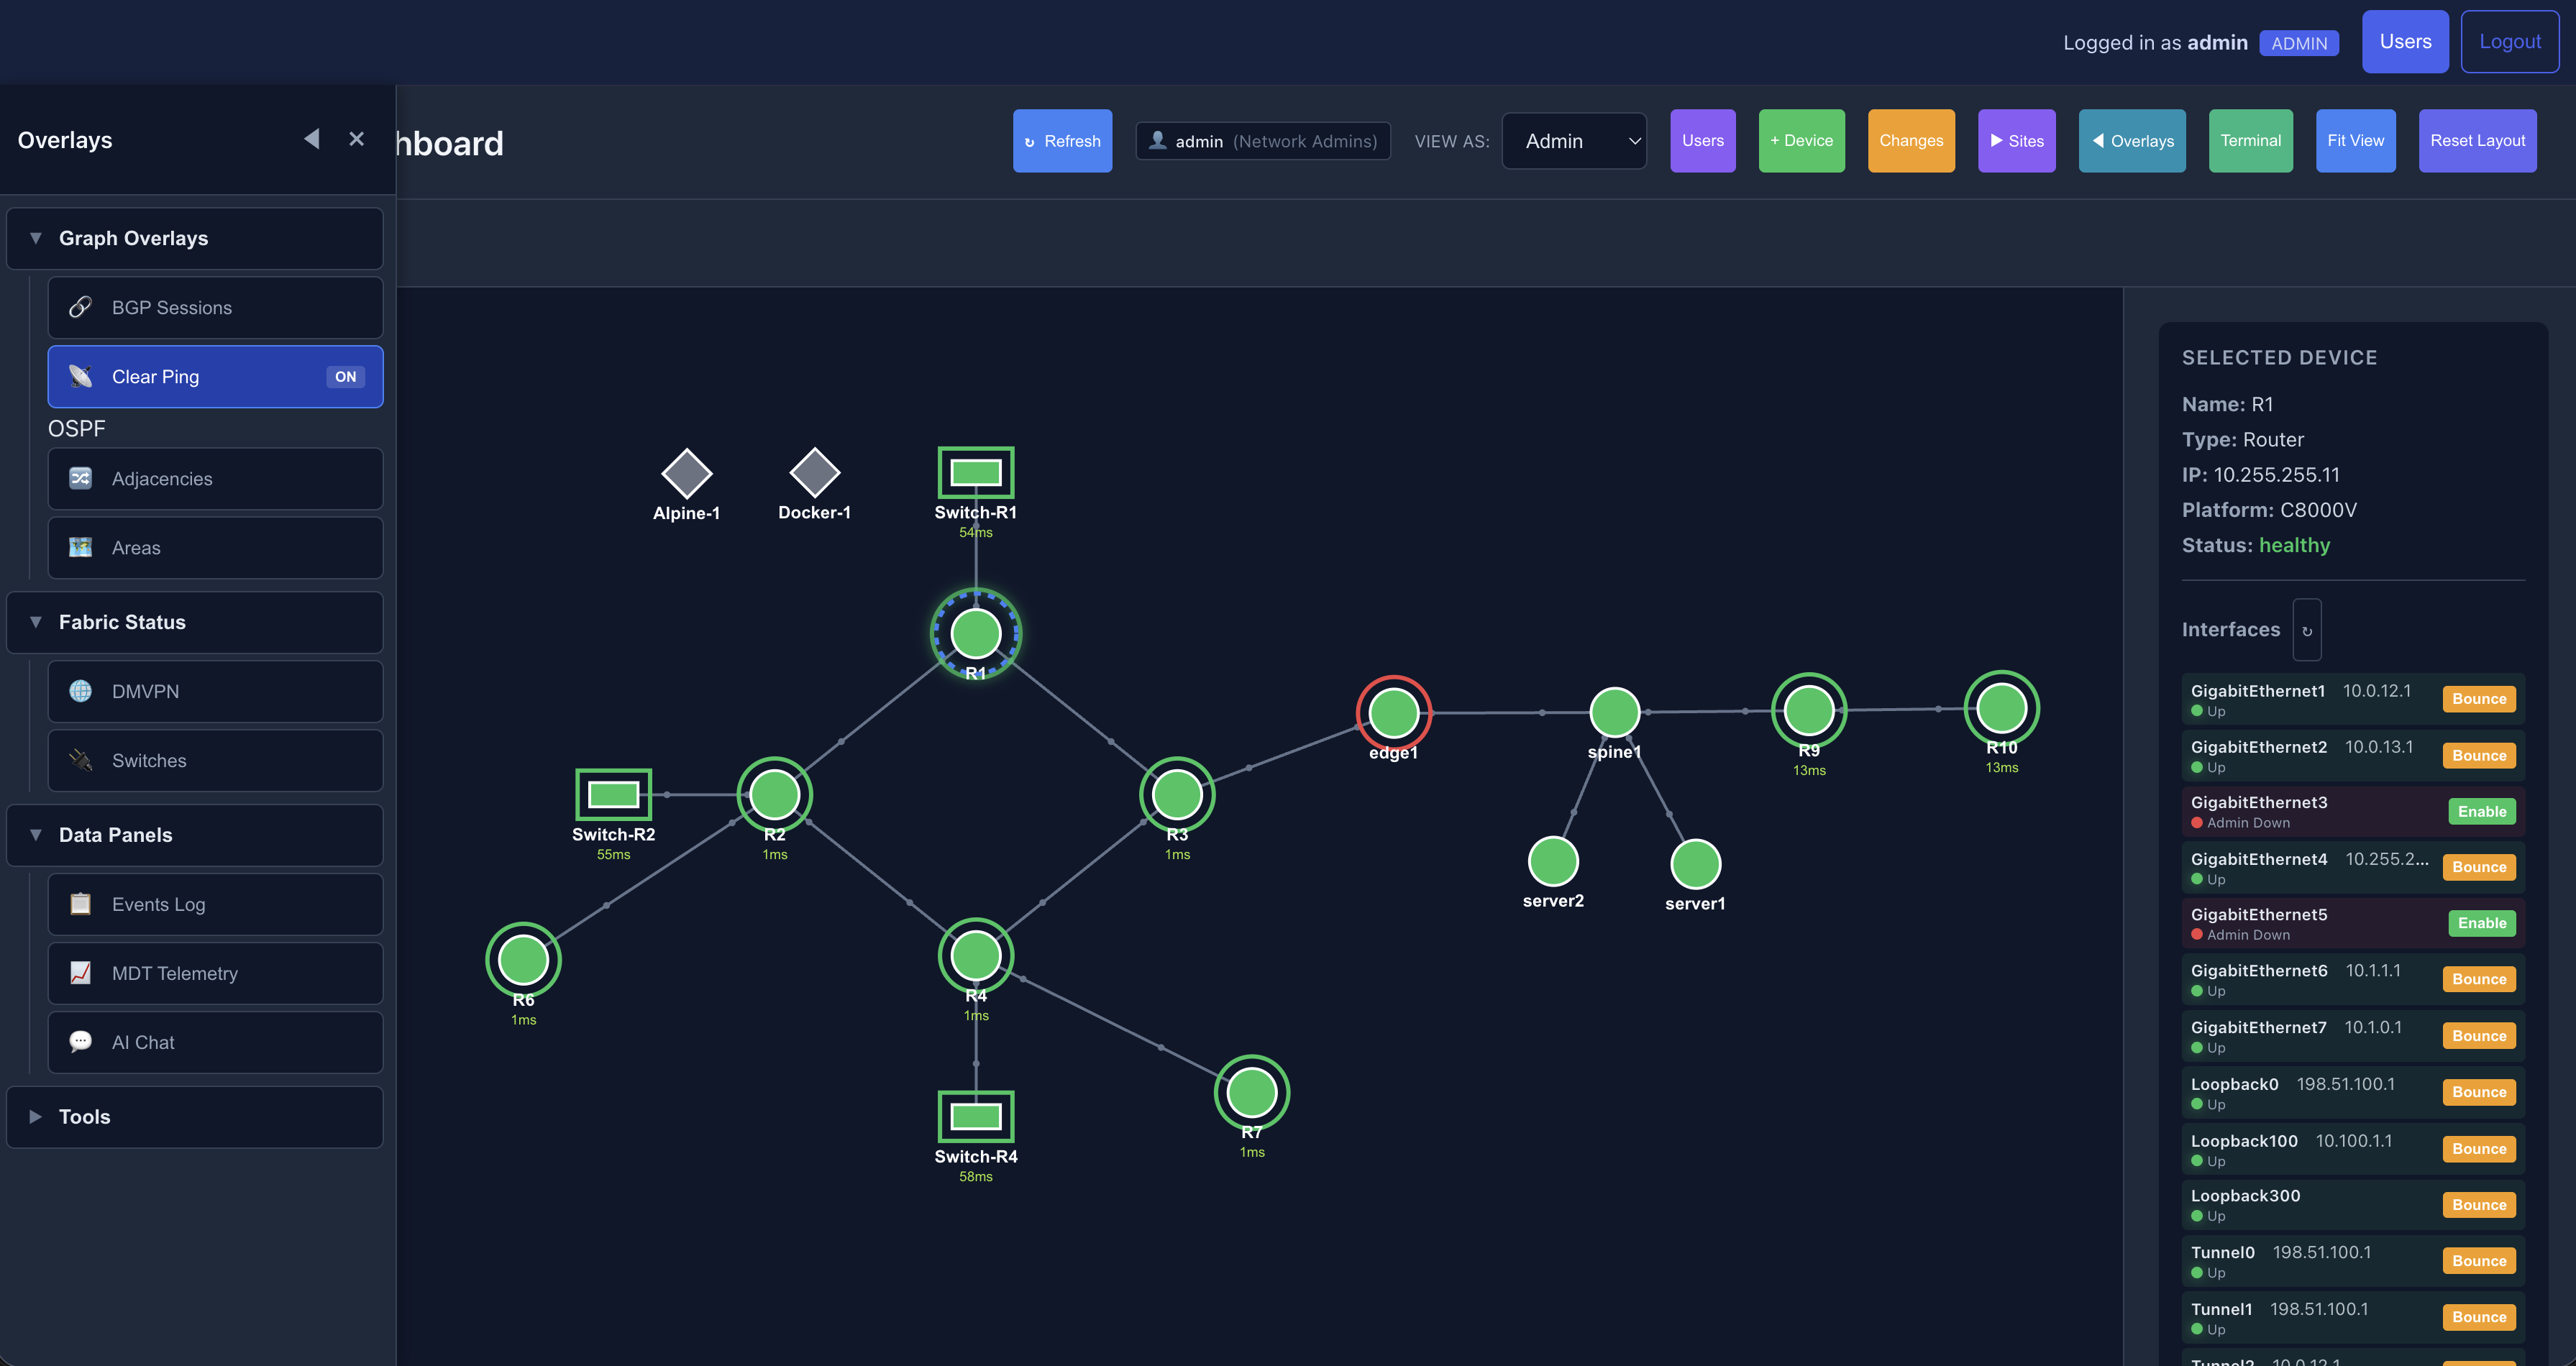Collapse the Fabric Status section
The height and width of the screenshot is (1366, 2576).
click(195, 622)
